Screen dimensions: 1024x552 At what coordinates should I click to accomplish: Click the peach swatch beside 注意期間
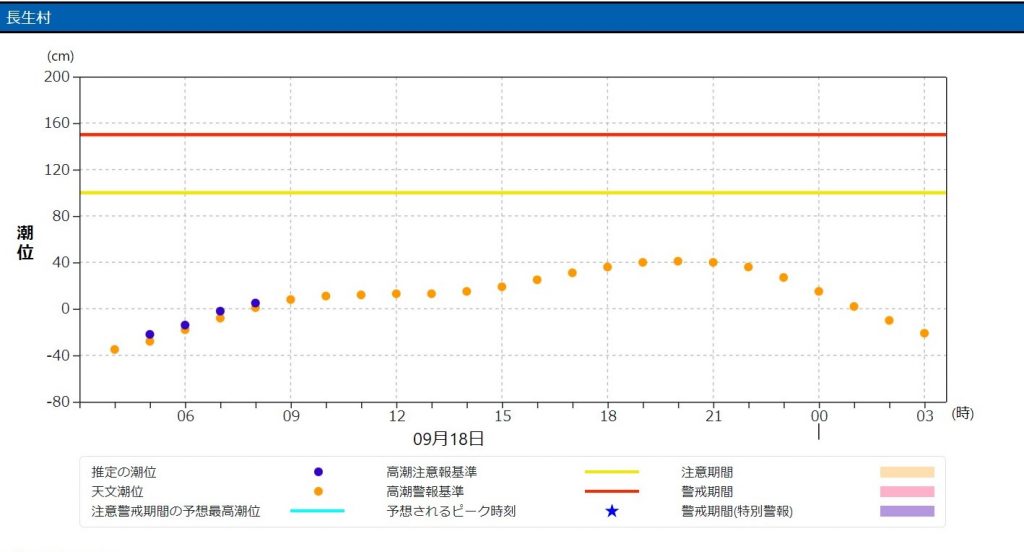(x=907, y=472)
